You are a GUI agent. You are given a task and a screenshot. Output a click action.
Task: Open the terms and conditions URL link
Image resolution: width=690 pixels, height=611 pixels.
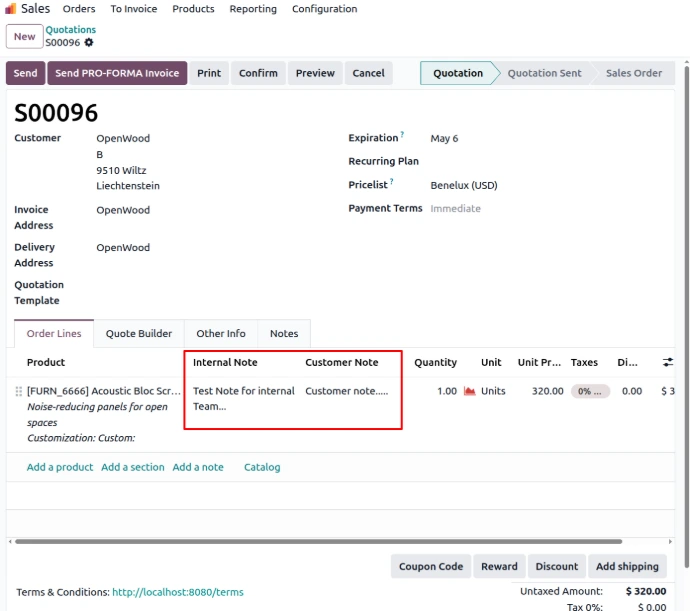coord(177,592)
